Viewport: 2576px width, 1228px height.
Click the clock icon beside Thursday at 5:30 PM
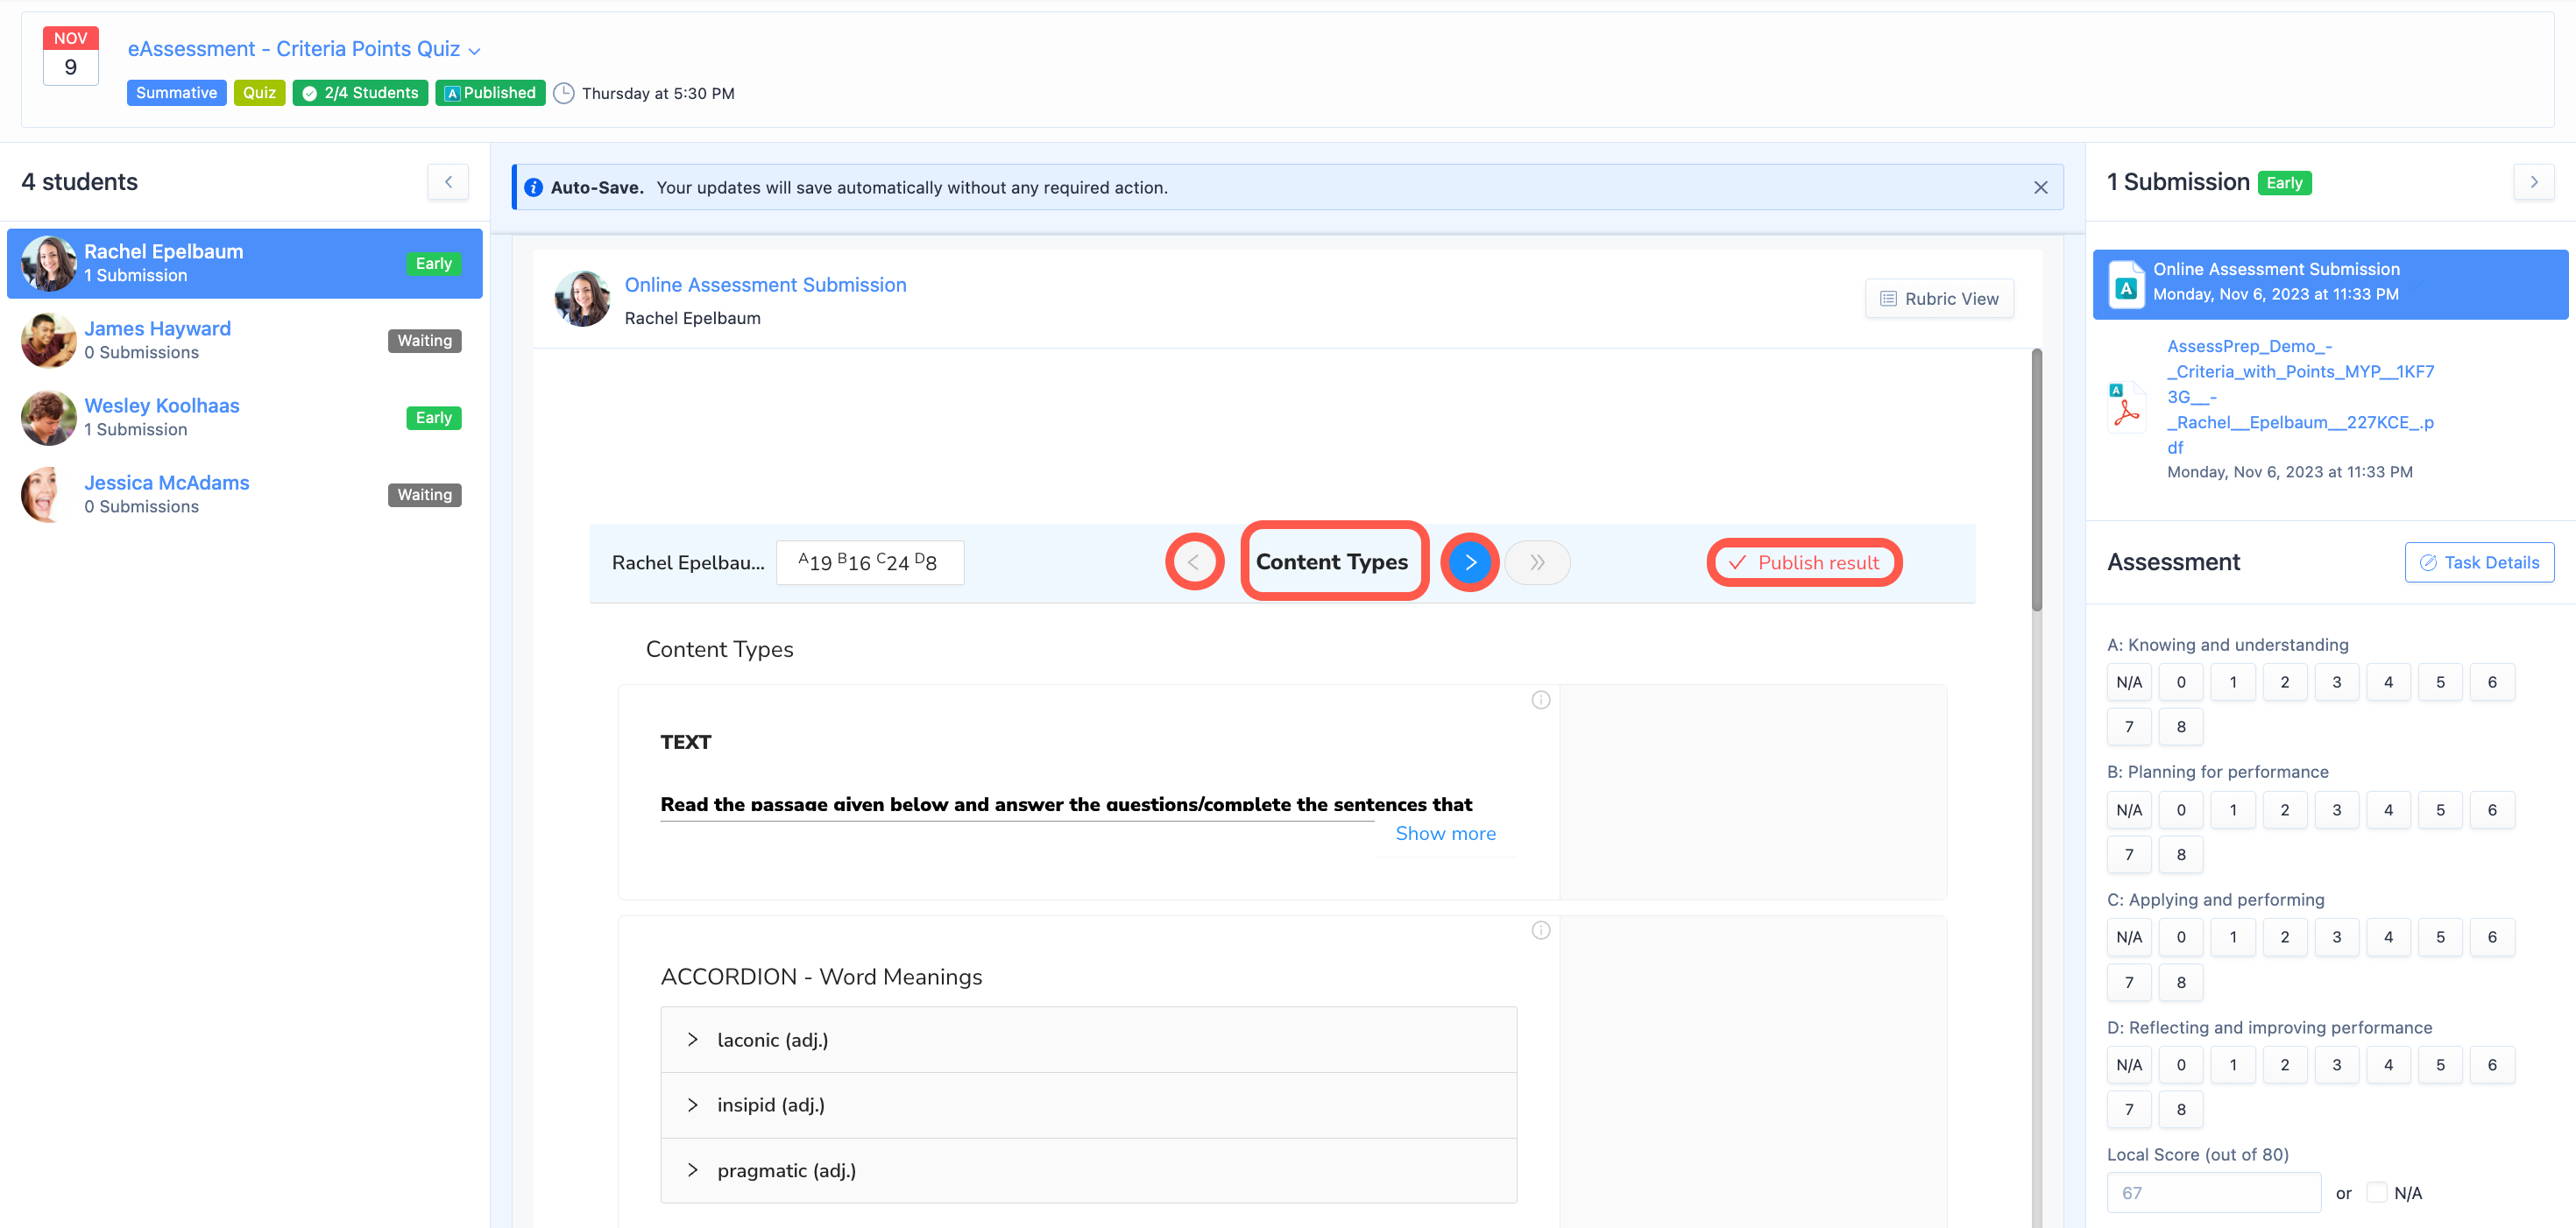pos(564,93)
